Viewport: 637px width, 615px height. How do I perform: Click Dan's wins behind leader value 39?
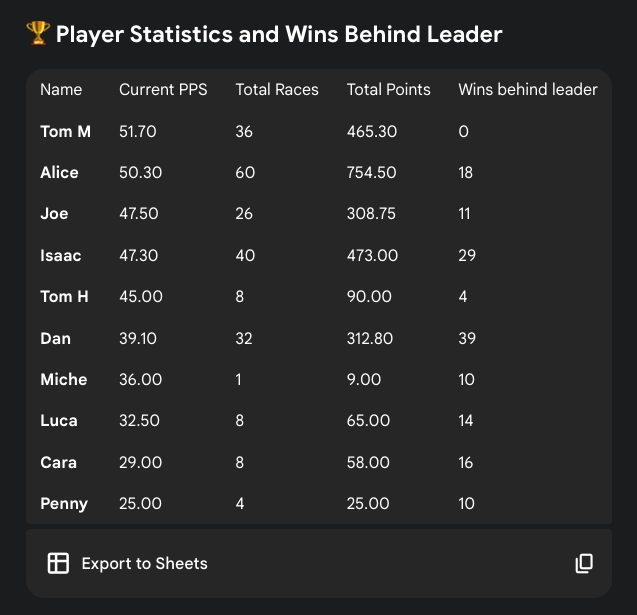[467, 339]
